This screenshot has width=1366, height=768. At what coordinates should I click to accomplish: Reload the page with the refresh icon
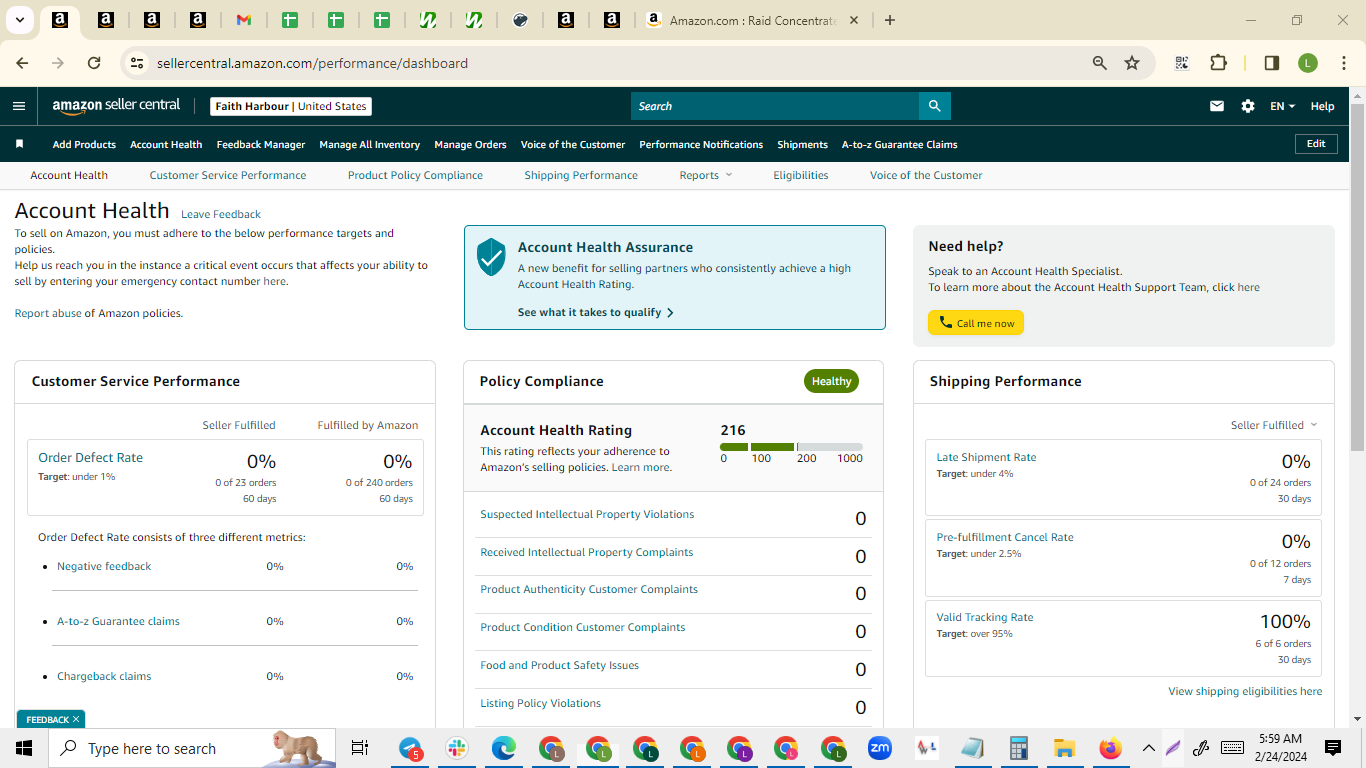[94, 63]
